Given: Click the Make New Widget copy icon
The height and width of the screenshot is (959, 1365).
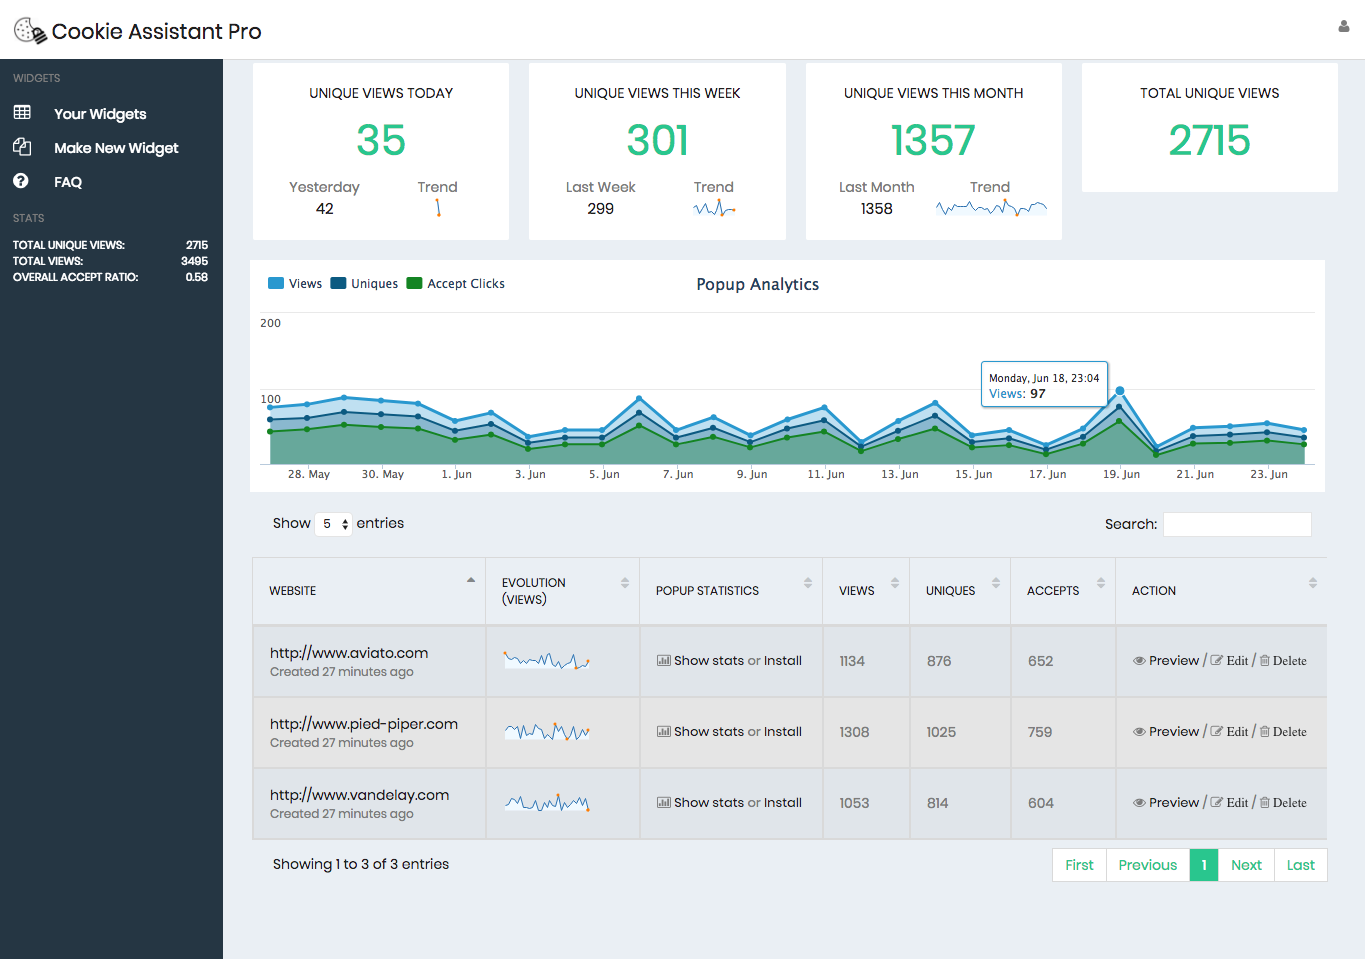Looking at the screenshot, I should point(22,147).
